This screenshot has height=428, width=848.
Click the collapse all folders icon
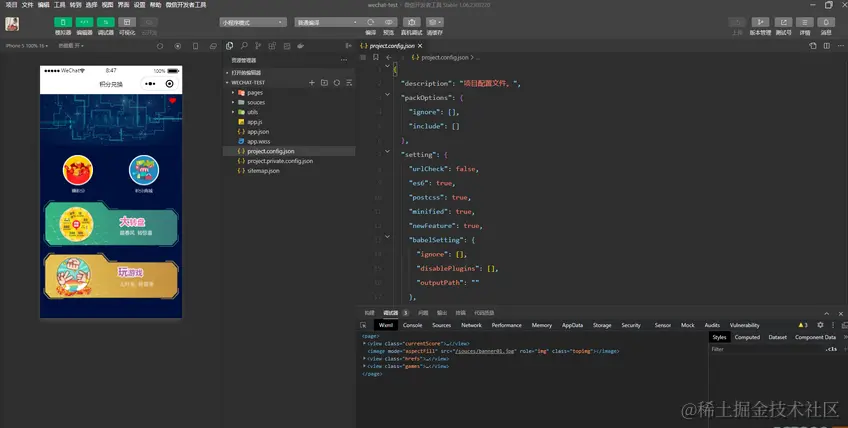pos(349,83)
